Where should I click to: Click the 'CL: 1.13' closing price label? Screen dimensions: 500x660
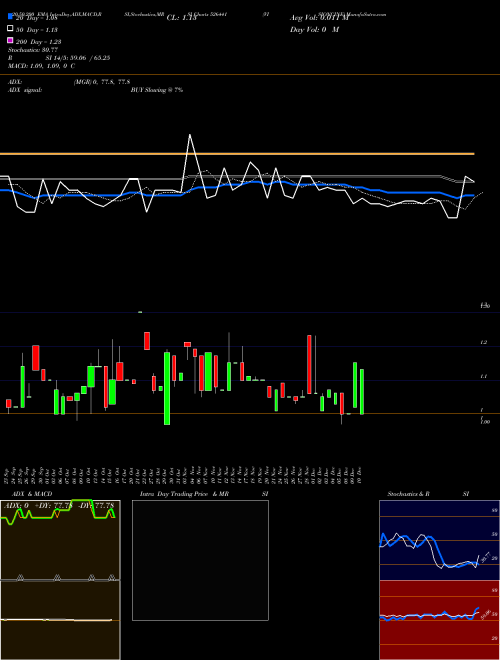pyautogui.click(x=181, y=18)
